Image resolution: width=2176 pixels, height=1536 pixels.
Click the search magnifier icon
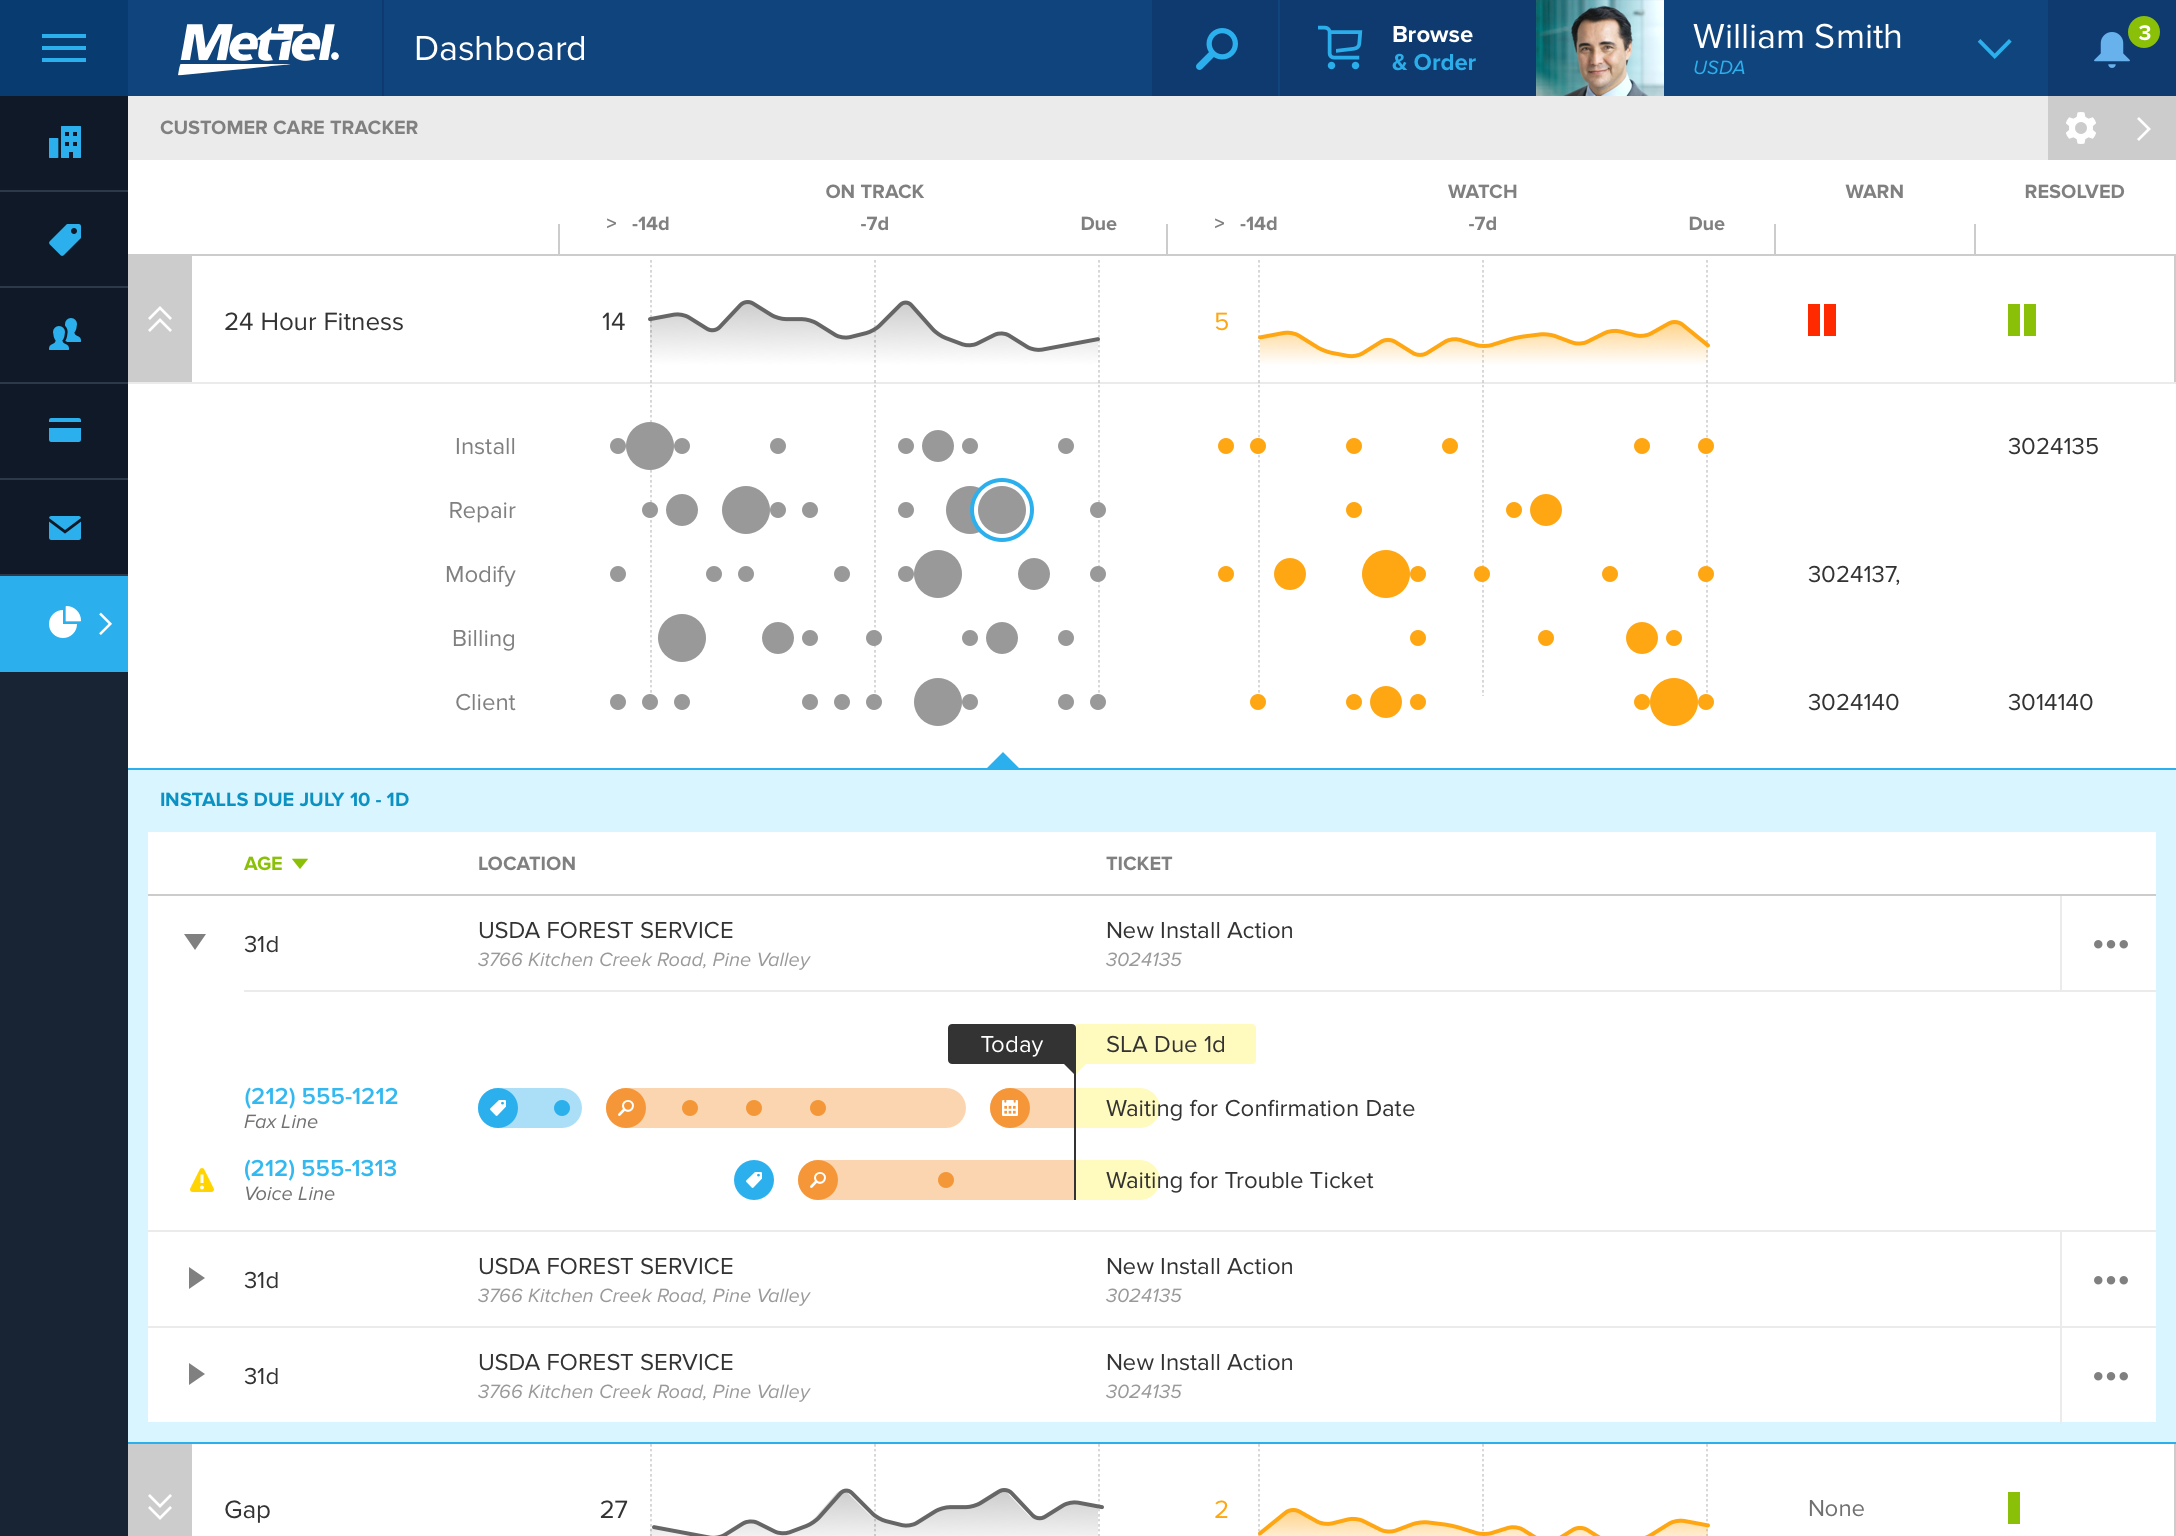pos(1216,48)
